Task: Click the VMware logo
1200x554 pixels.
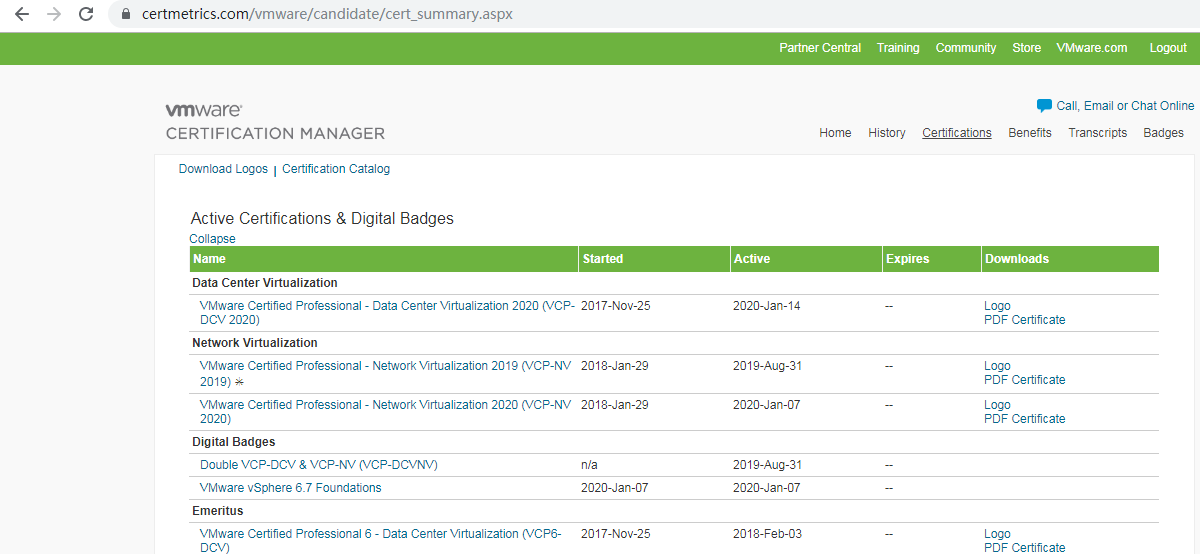Action: tap(203, 110)
